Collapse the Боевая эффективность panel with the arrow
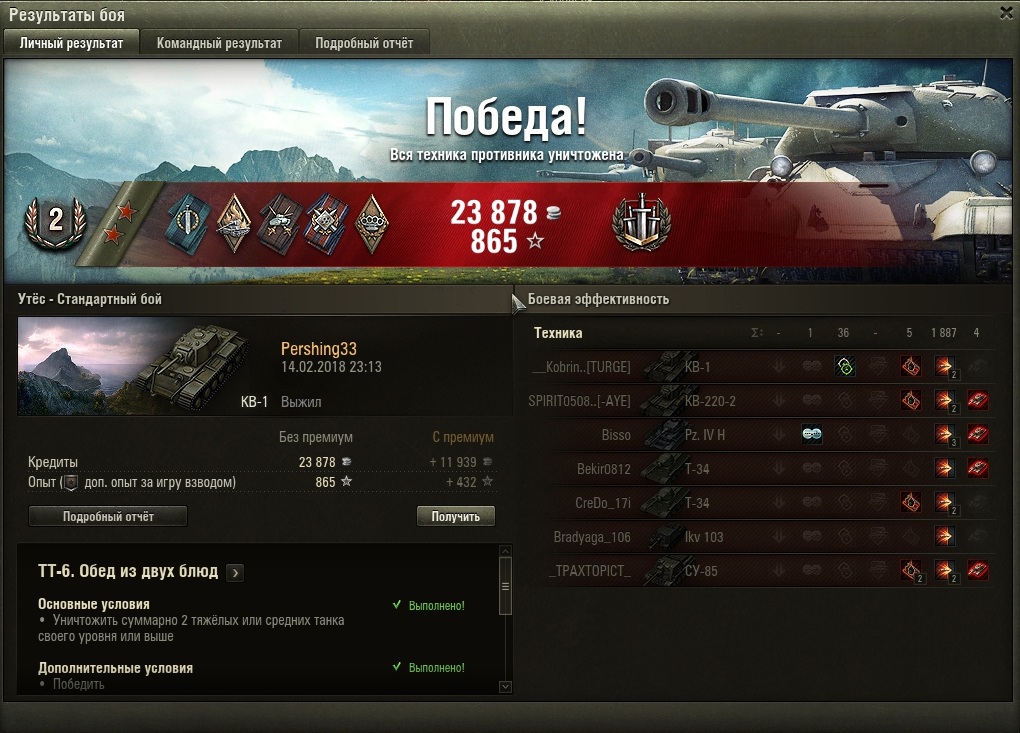 tap(518, 302)
